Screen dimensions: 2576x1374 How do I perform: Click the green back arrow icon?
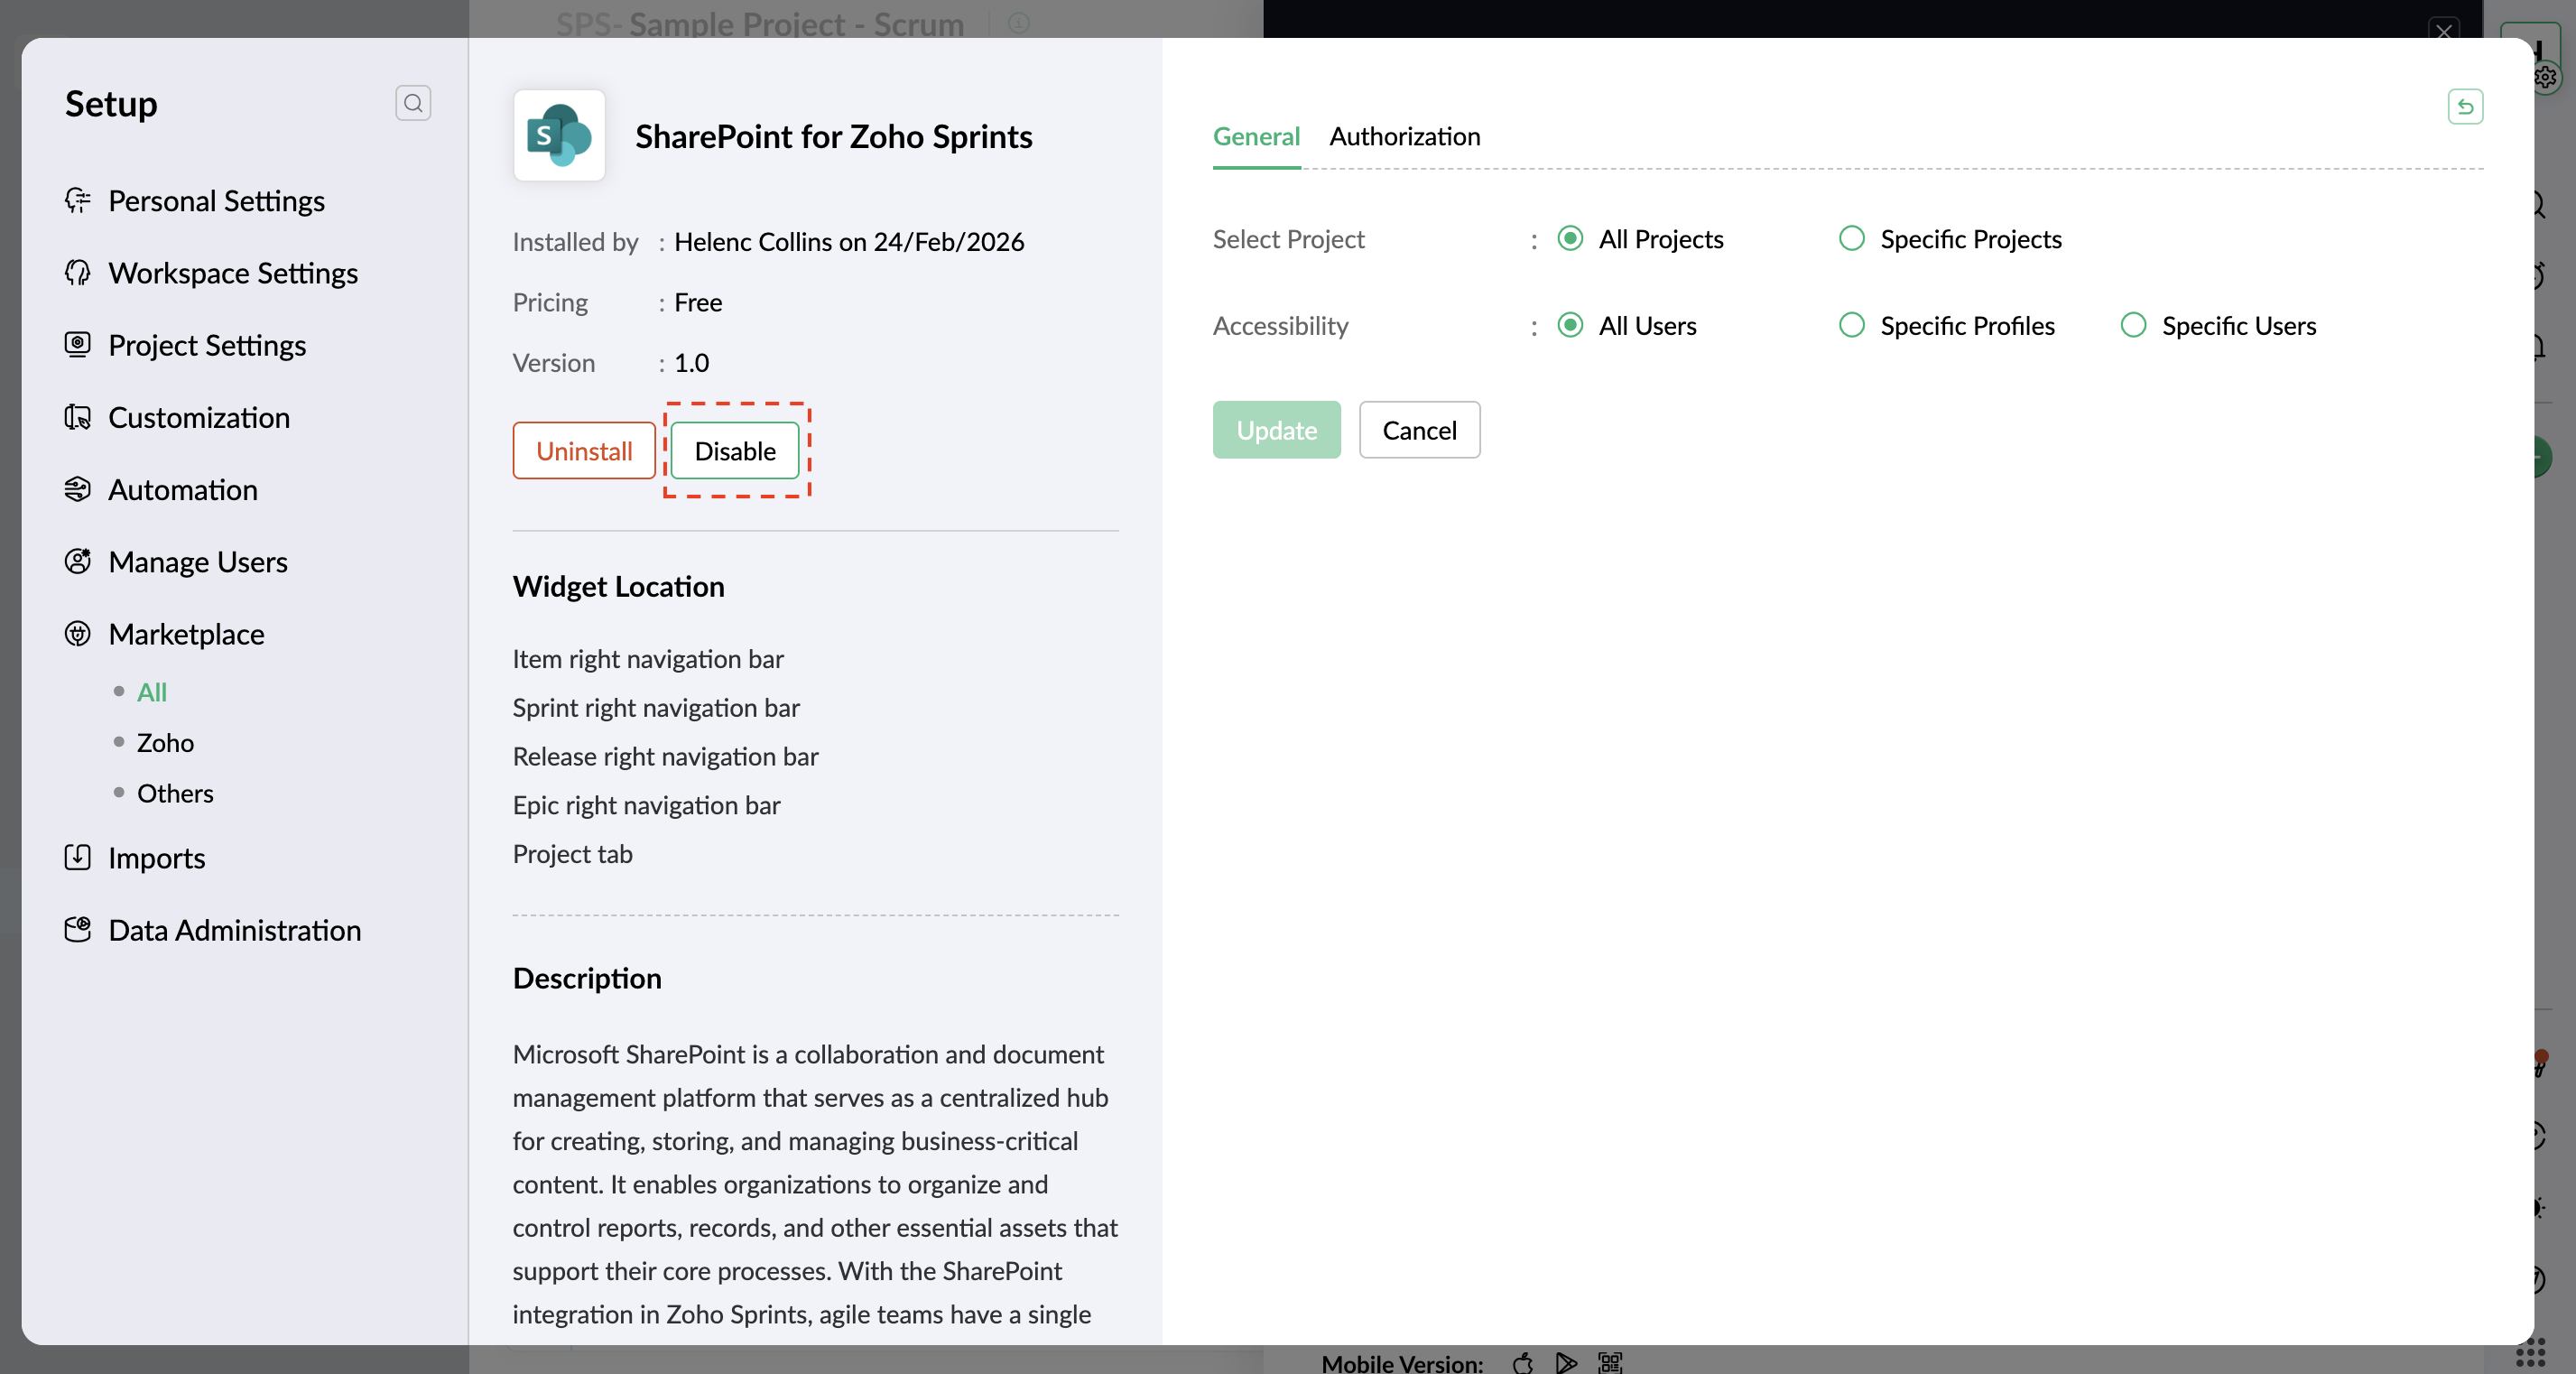(2464, 106)
